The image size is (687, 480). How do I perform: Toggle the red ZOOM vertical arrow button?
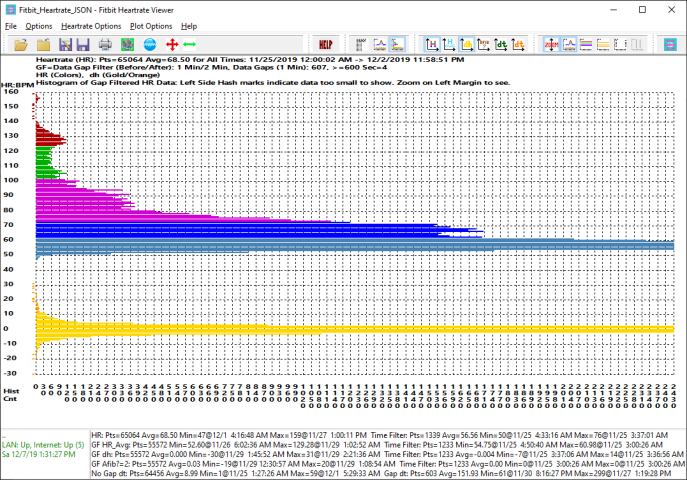pyautogui.click(x=552, y=45)
